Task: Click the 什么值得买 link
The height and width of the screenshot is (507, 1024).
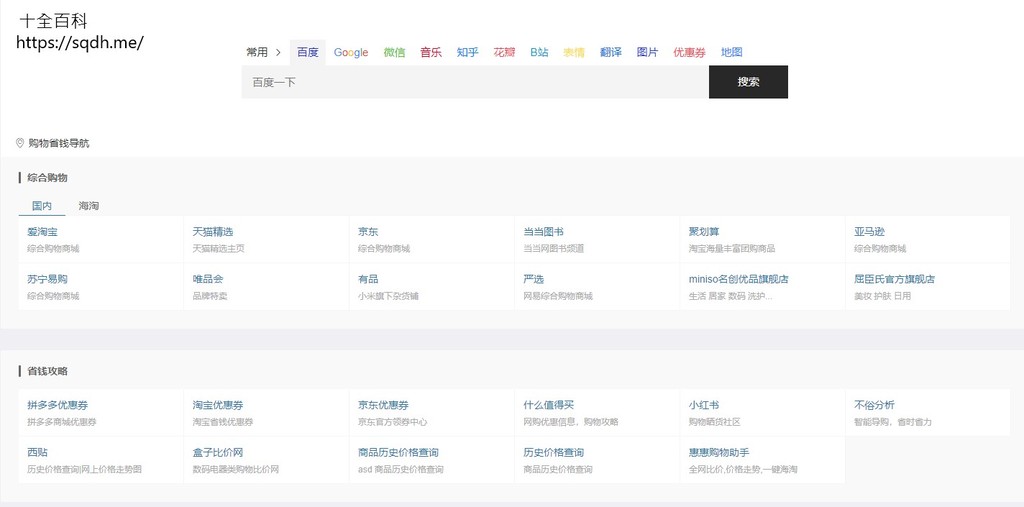Action: click(549, 405)
